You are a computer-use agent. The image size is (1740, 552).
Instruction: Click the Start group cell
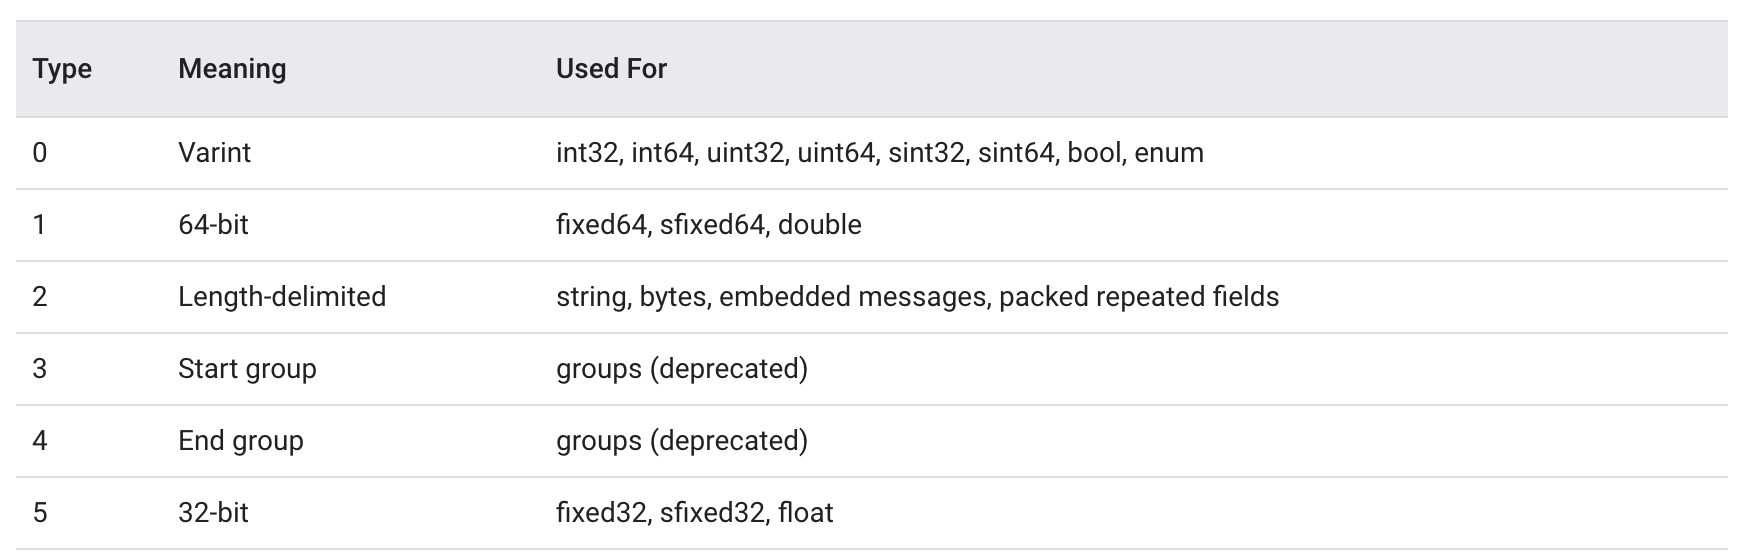(x=247, y=369)
